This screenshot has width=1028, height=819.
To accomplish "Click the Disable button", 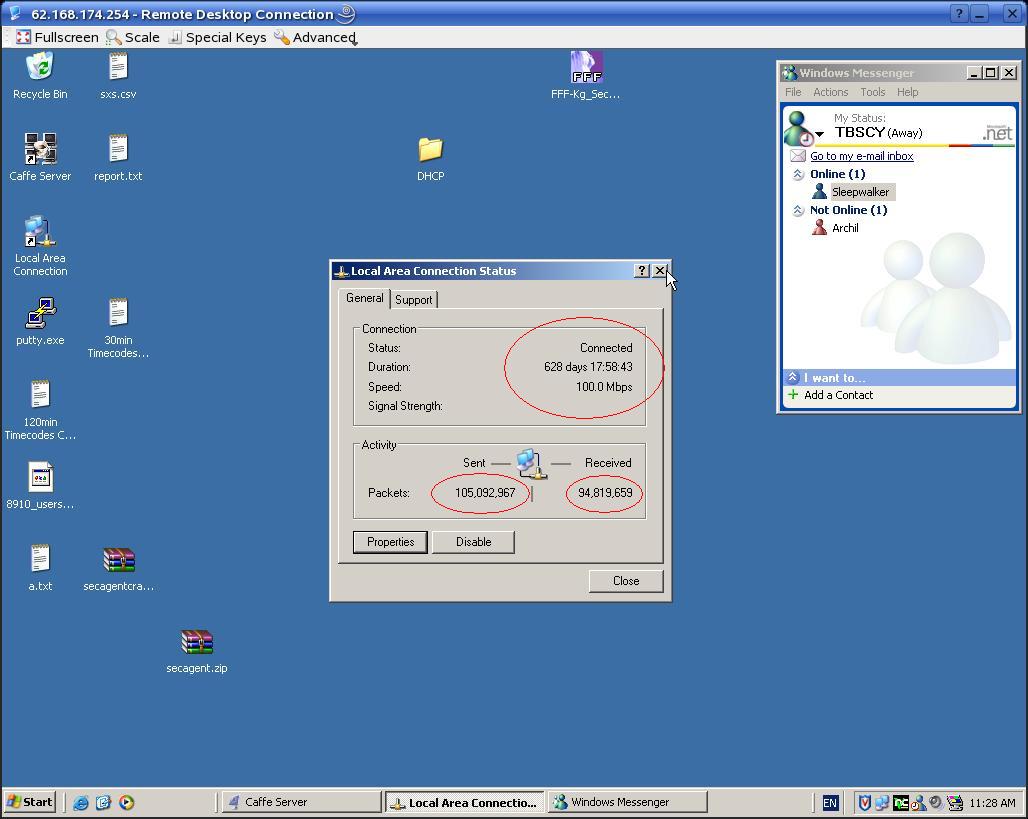I will coord(473,542).
